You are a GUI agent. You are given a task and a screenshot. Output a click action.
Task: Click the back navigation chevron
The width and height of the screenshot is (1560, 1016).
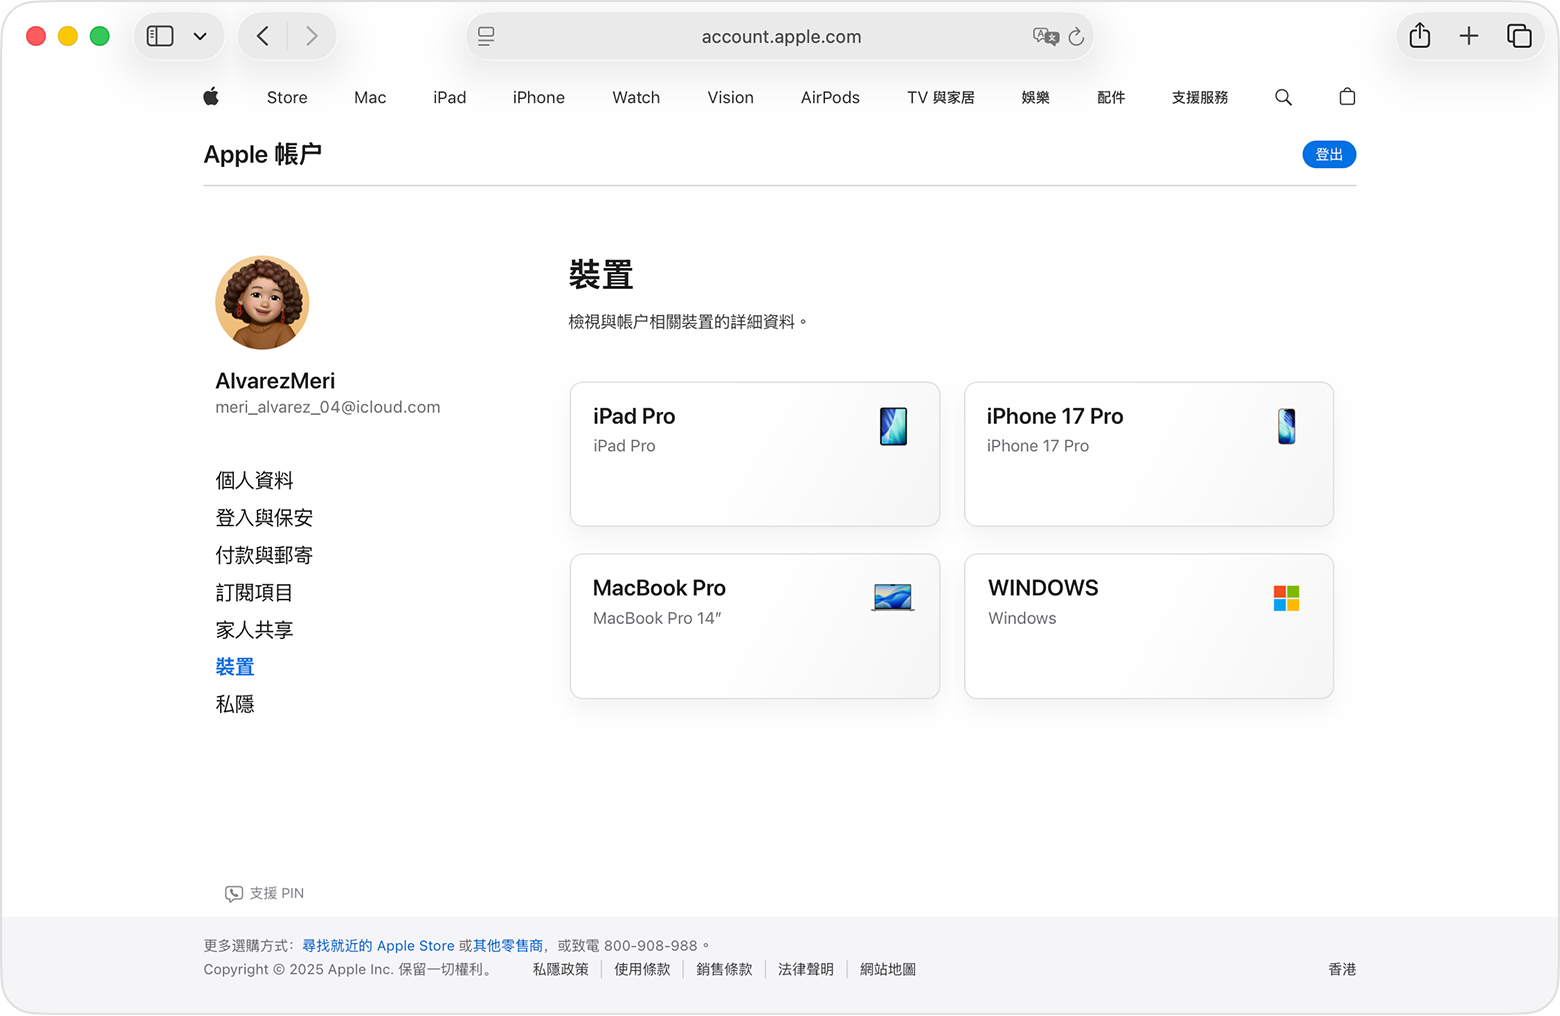tap(262, 35)
